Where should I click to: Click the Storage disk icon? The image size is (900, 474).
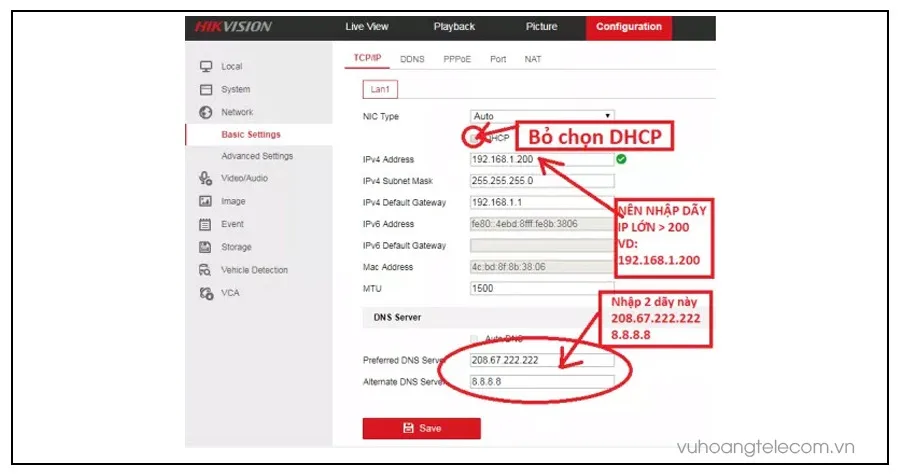point(205,247)
